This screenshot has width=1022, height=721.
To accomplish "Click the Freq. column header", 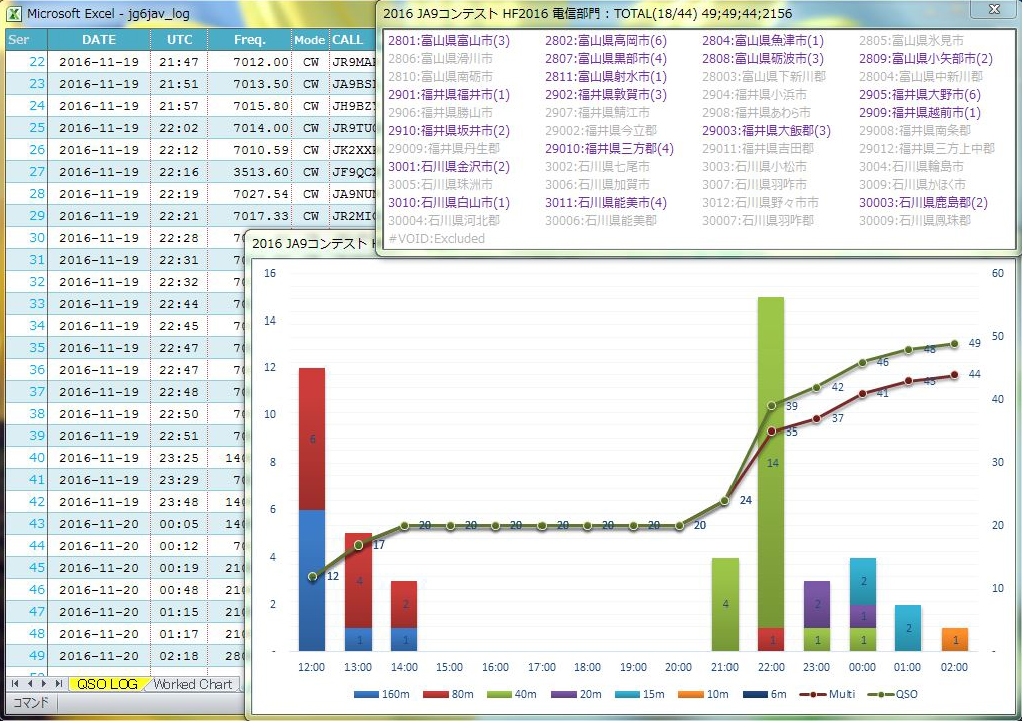I will 249,40.
